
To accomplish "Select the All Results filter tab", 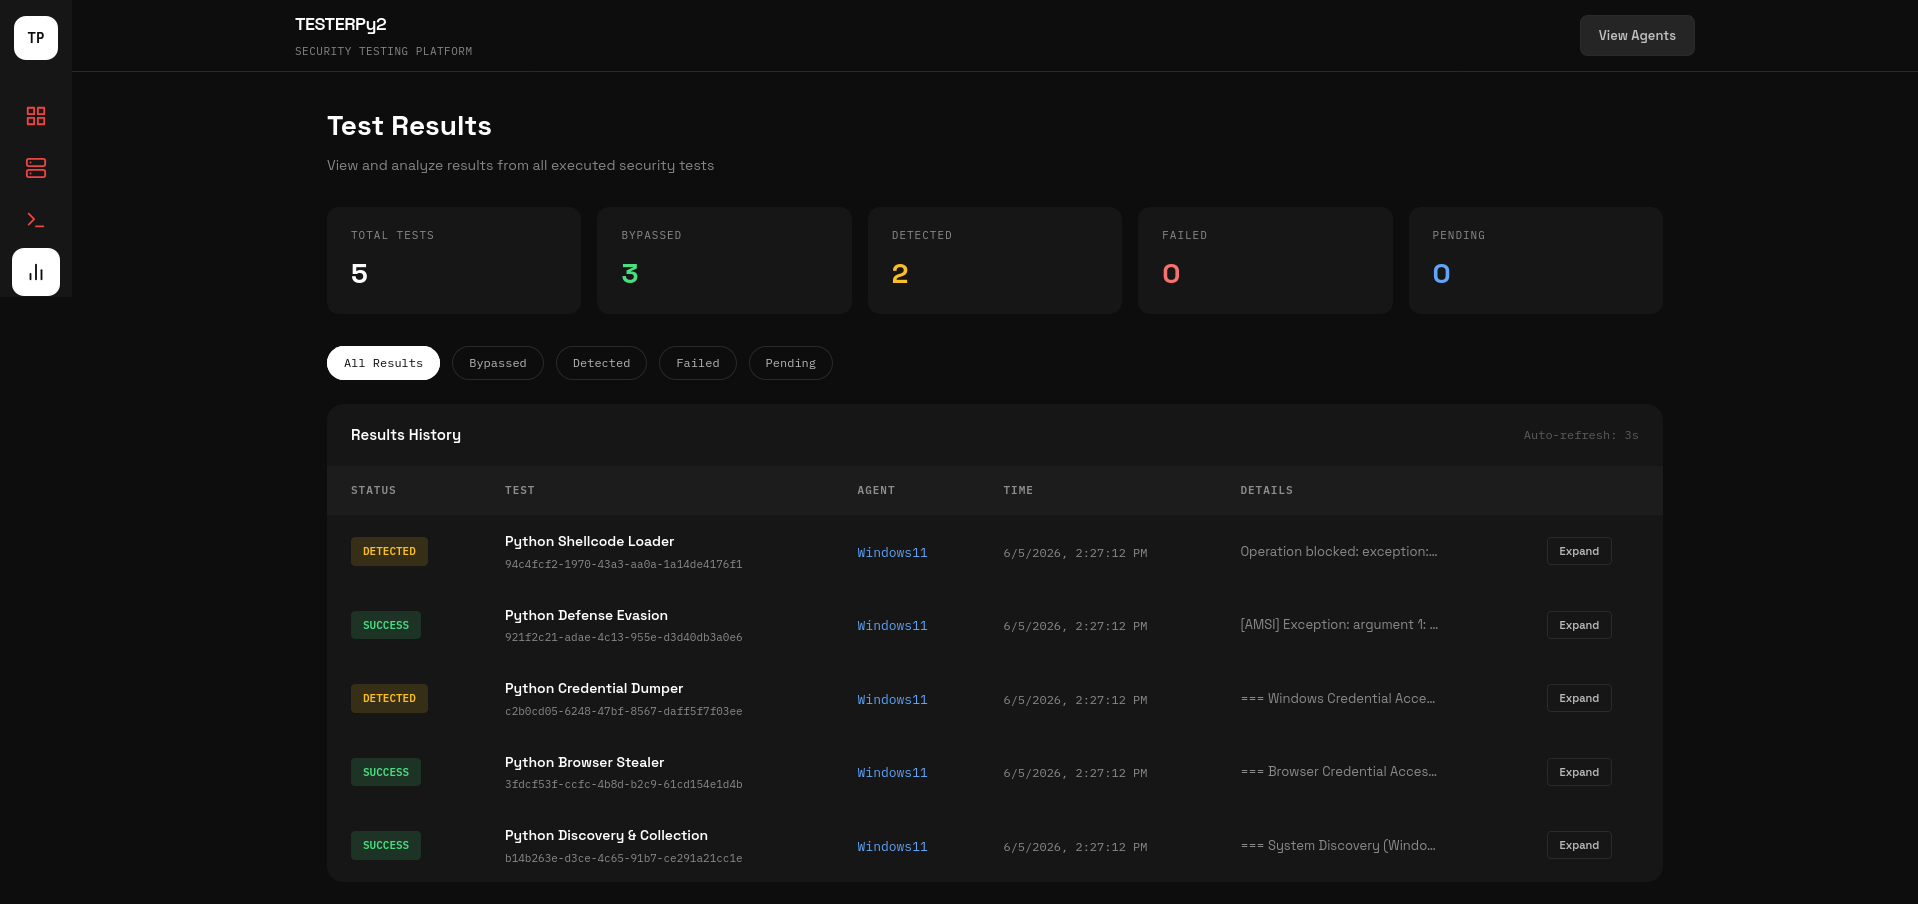I will (x=383, y=363).
